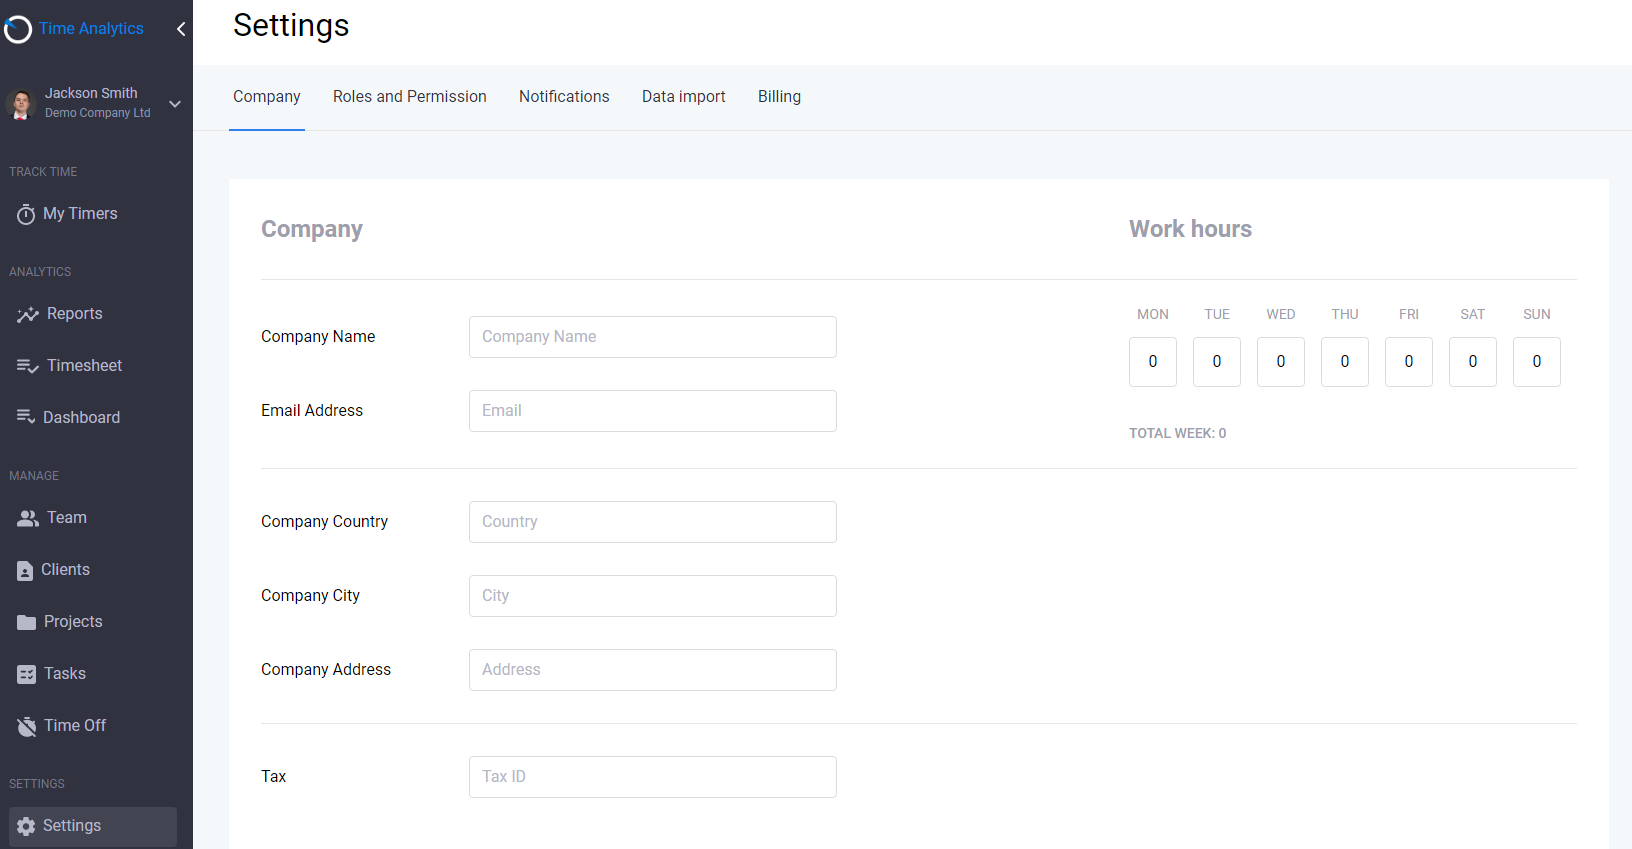Click the Dashboard list icon
Viewport: 1632px width, 849px height.
click(x=26, y=417)
